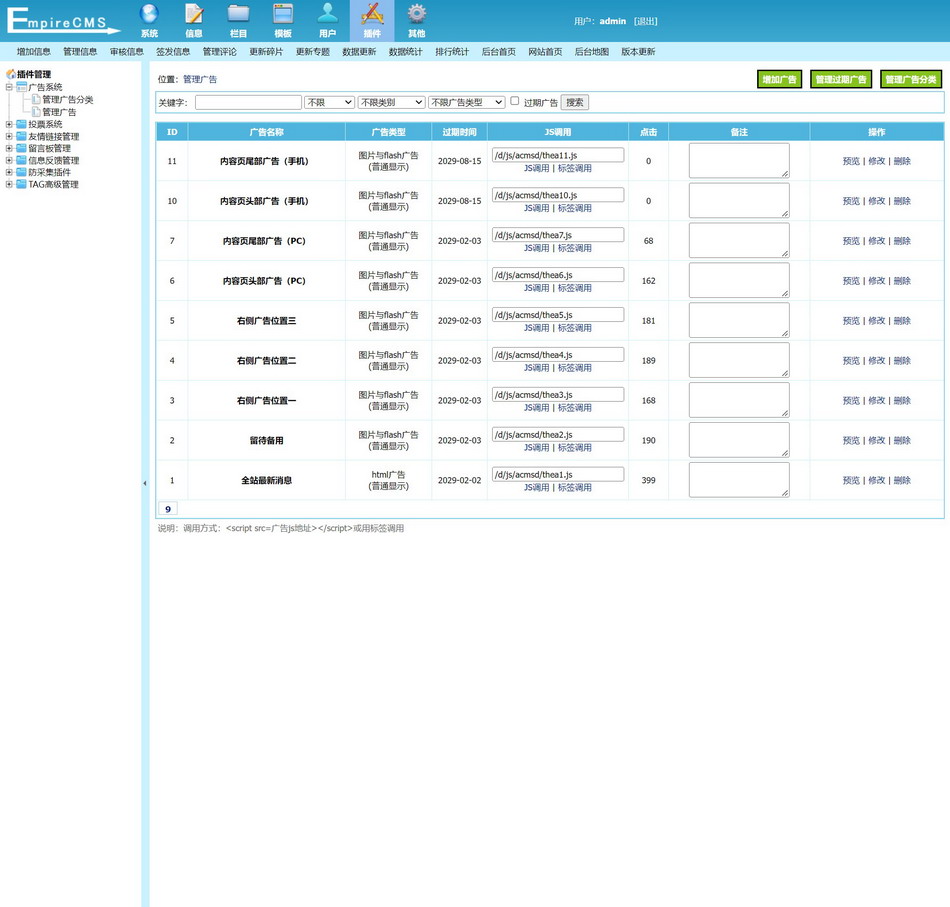Click the 留言板管理 folder icon
Viewport: 950px width, 907px height.
coord(22,148)
